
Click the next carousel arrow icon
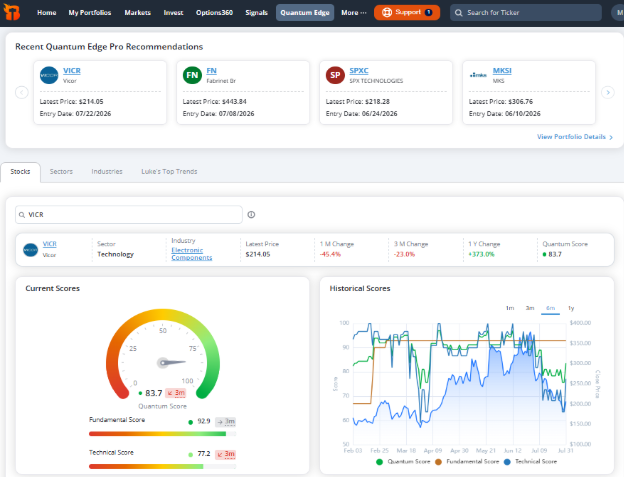[x=608, y=92]
